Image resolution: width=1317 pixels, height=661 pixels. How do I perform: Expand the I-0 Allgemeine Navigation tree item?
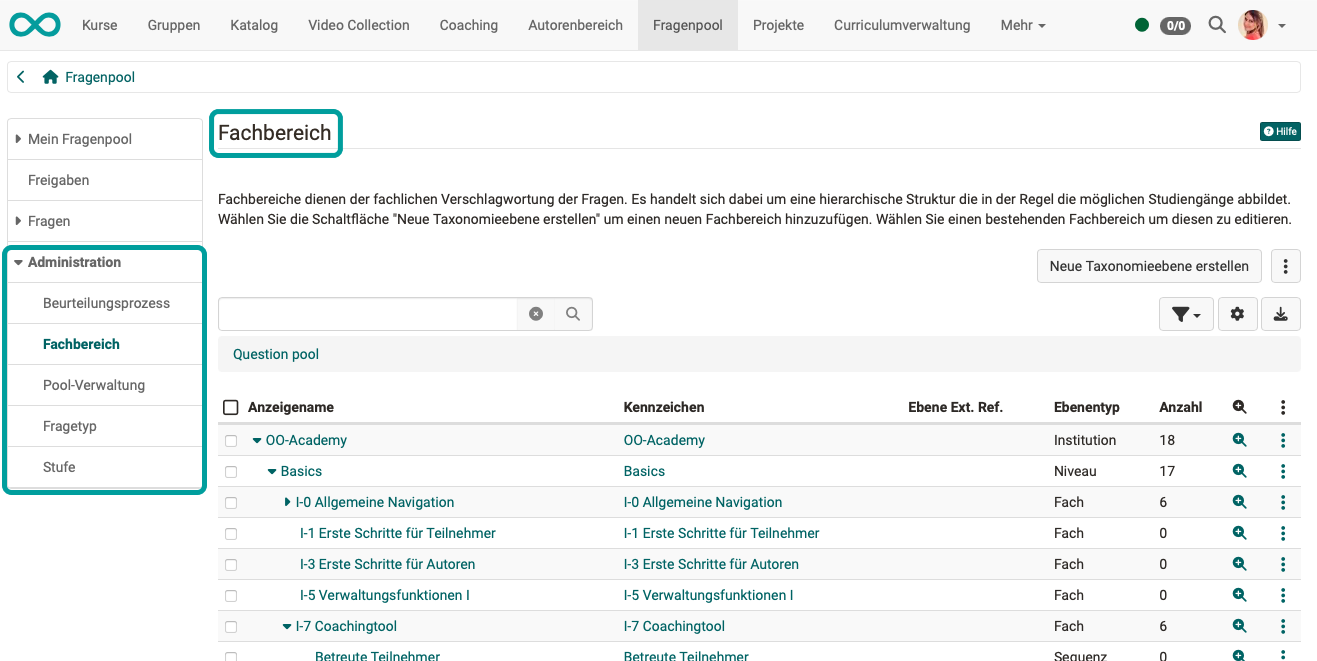click(x=287, y=502)
